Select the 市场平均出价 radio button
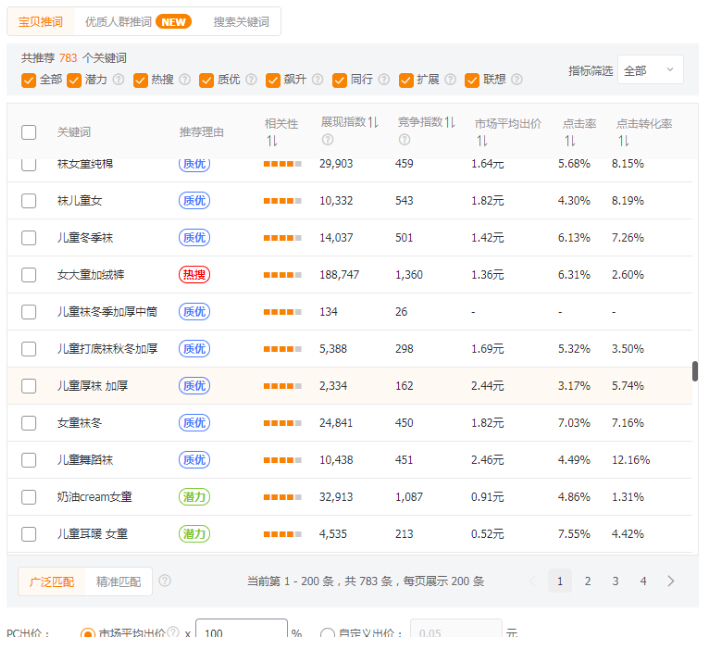This screenshot has width=701, height=645. [x=86, y=634]
